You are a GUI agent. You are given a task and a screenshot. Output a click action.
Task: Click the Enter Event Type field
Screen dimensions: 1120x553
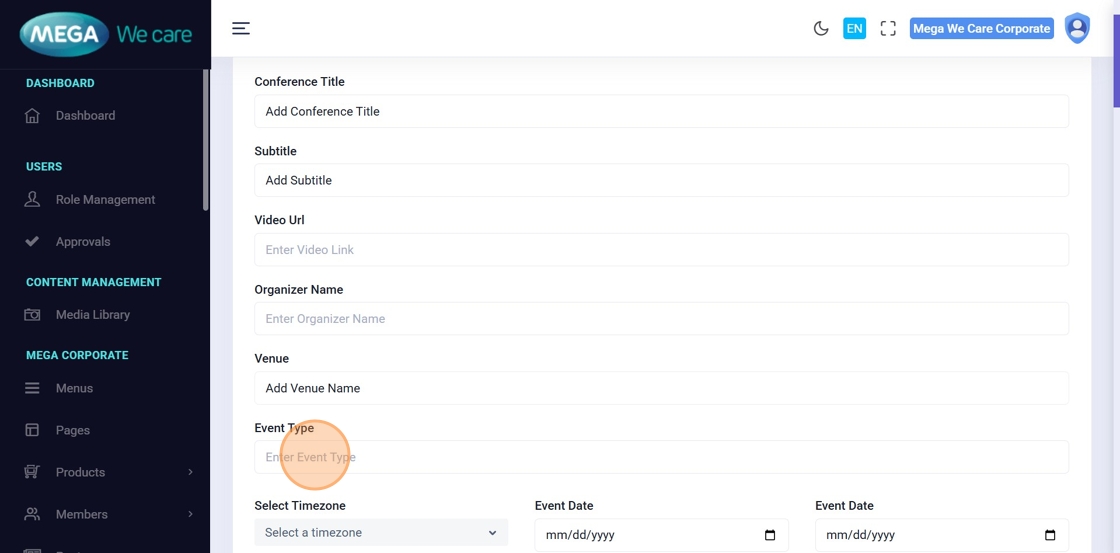pyautogui.click(x=661, y=457)
